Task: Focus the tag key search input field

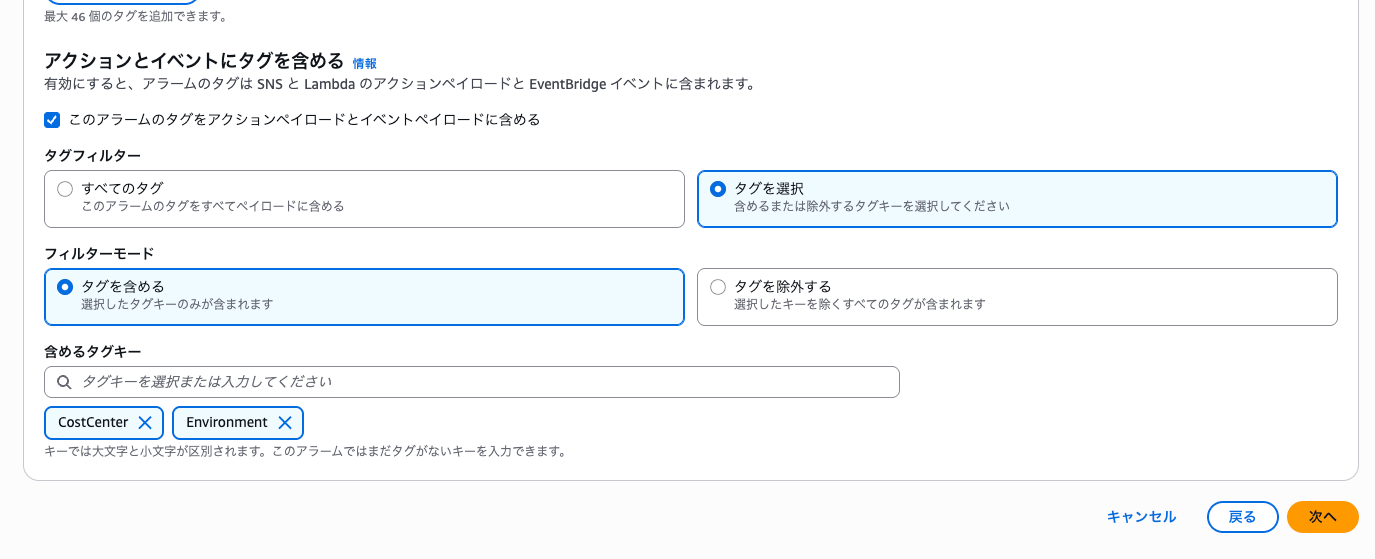Action: coord(472,382)
